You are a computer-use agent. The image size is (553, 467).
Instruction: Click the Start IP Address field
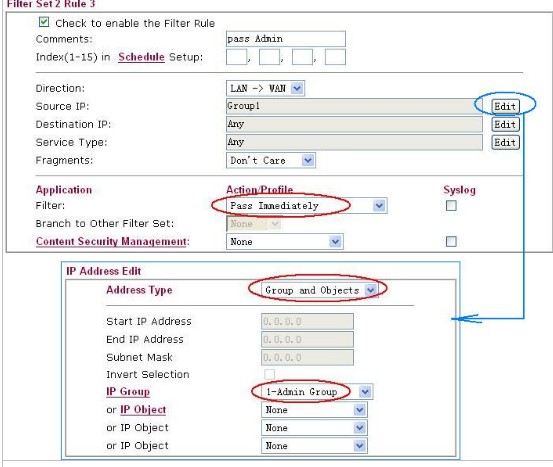pos(307,321)
